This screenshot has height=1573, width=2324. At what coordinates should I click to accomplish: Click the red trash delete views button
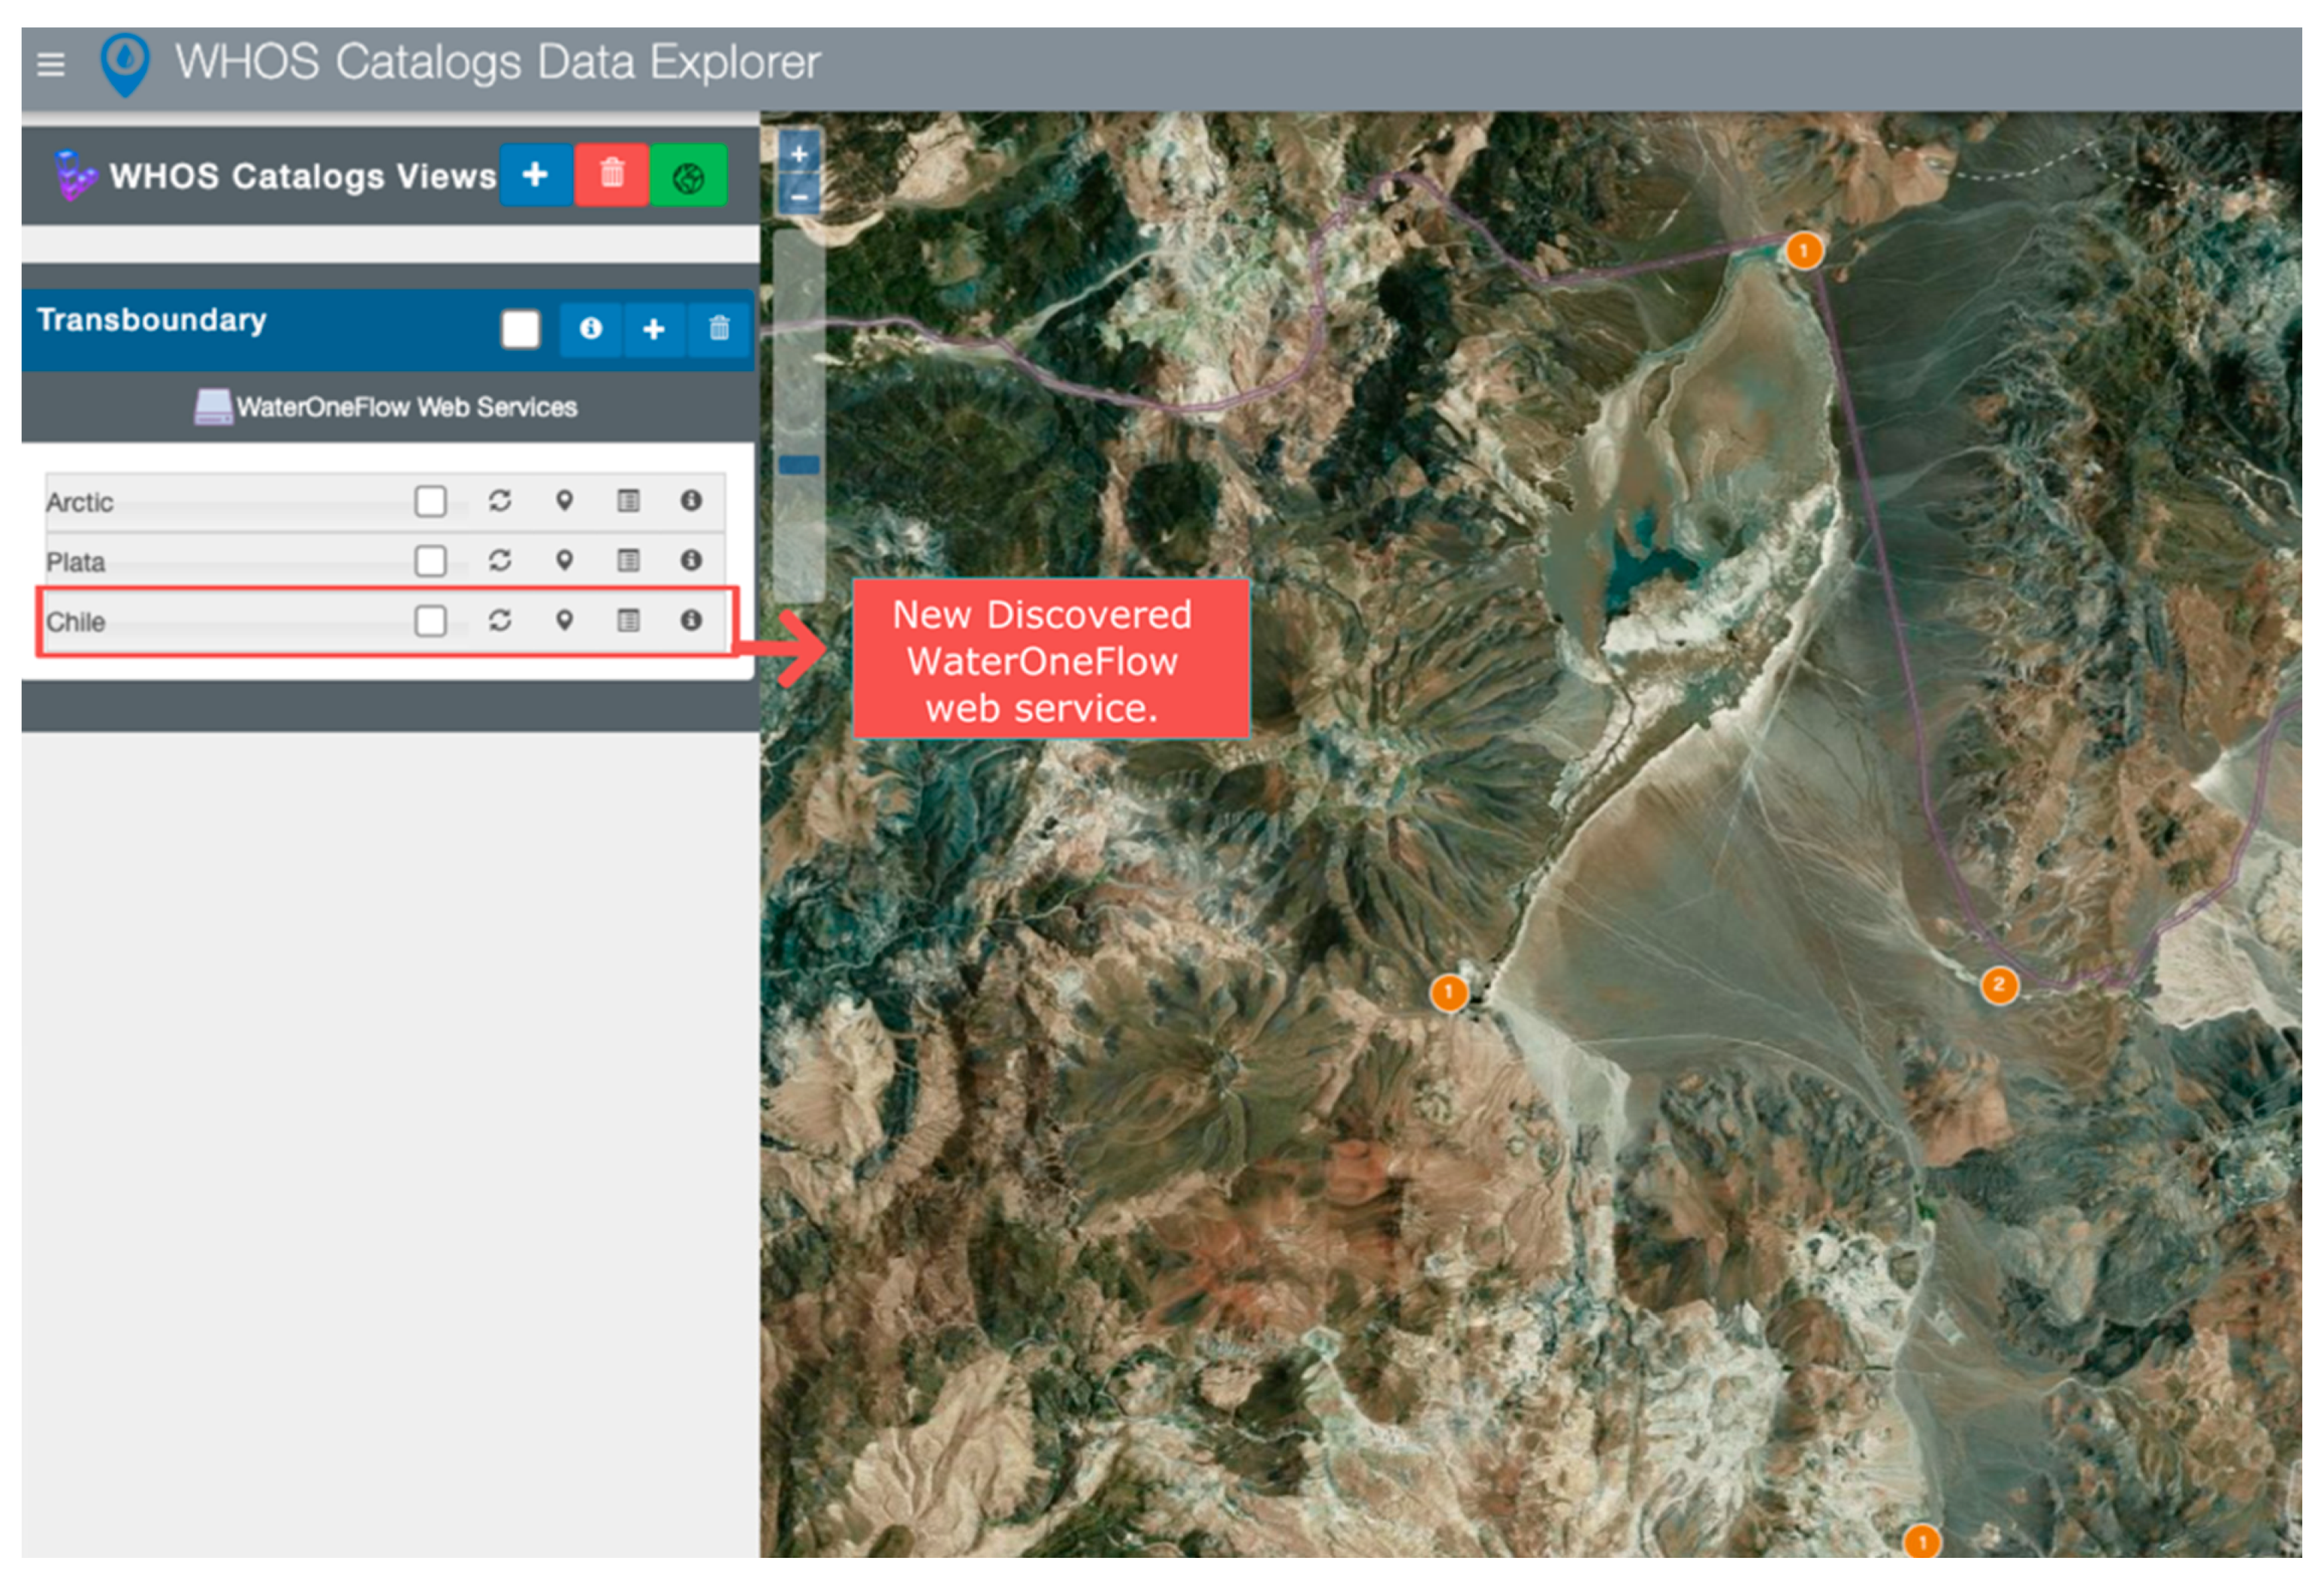coord(611,175)
